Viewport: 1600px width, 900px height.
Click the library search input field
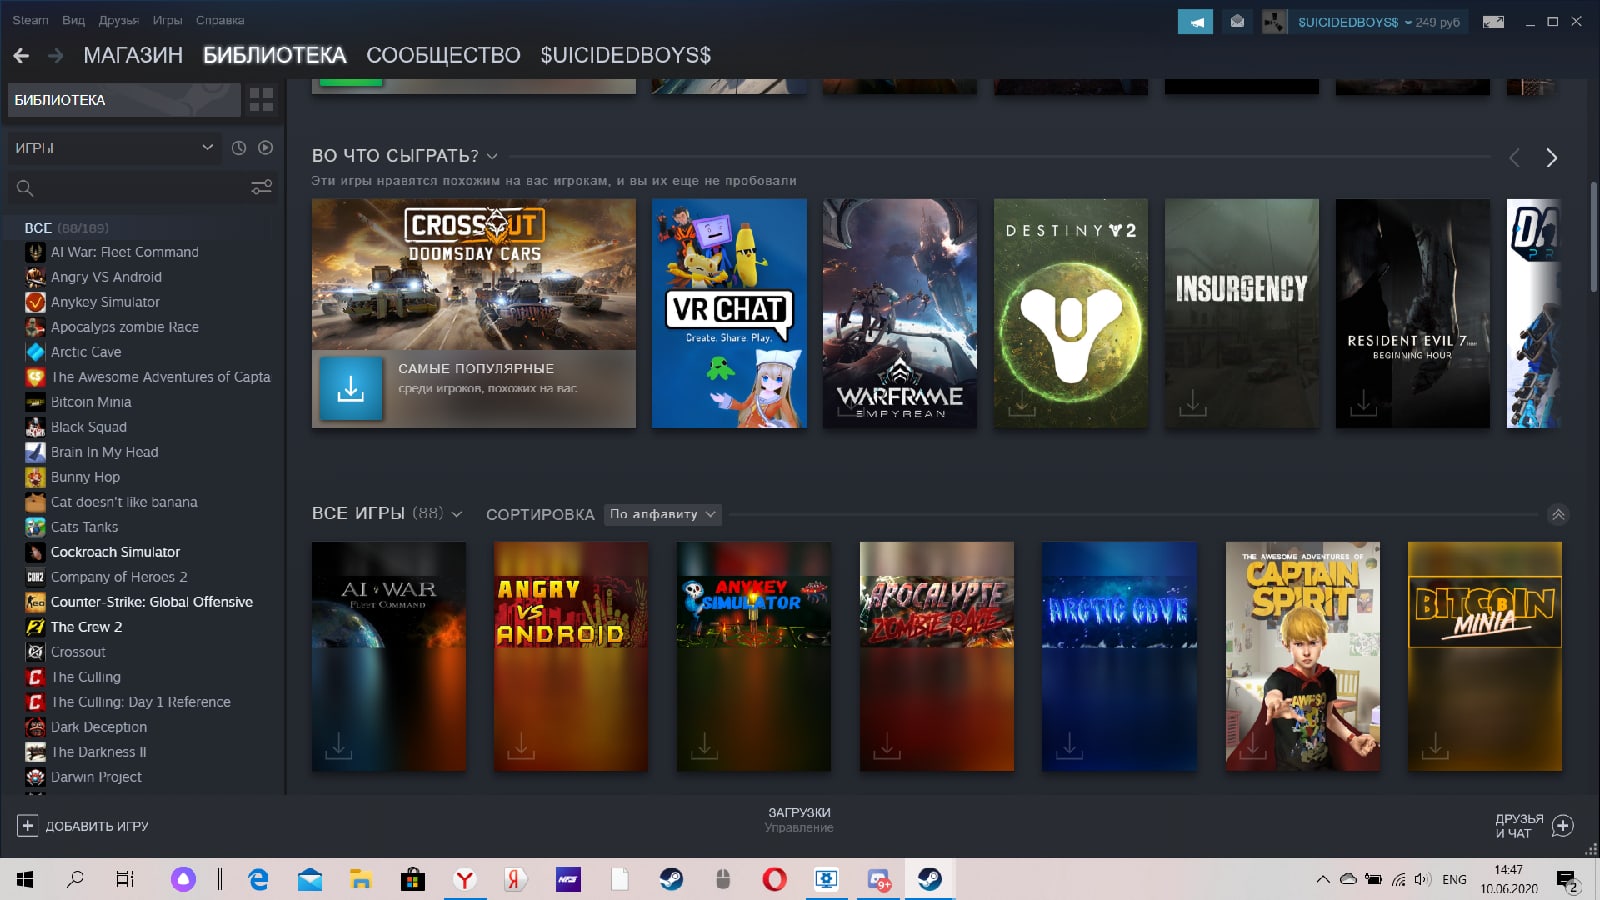pyautogui.click(x=140, y=188)
